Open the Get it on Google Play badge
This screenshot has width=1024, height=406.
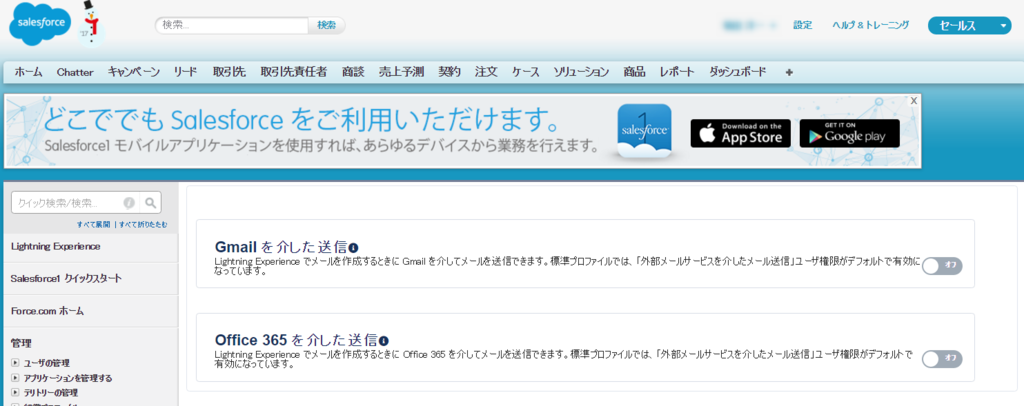click(850, 133)
